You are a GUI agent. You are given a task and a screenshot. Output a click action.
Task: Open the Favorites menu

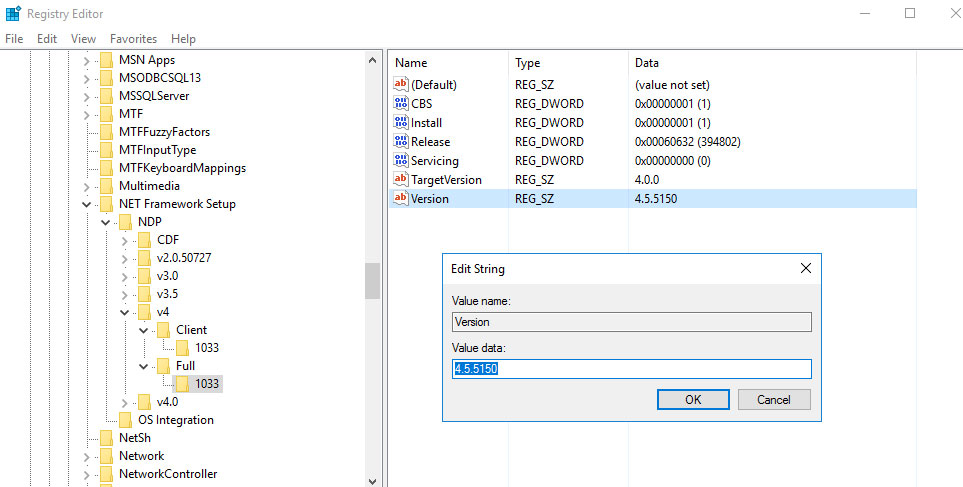(x=133, y=39)
